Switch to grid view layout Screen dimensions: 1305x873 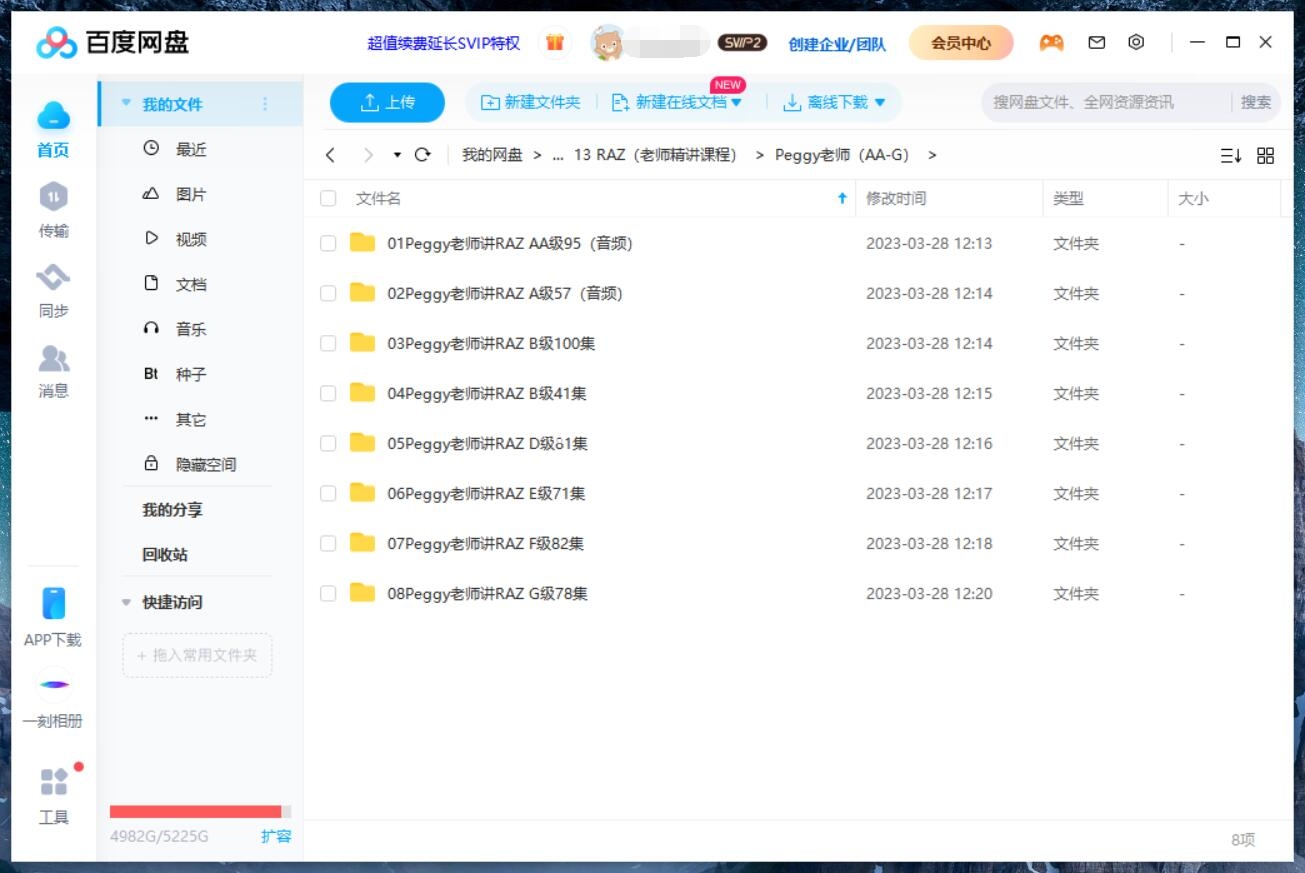coord(1265,156)
